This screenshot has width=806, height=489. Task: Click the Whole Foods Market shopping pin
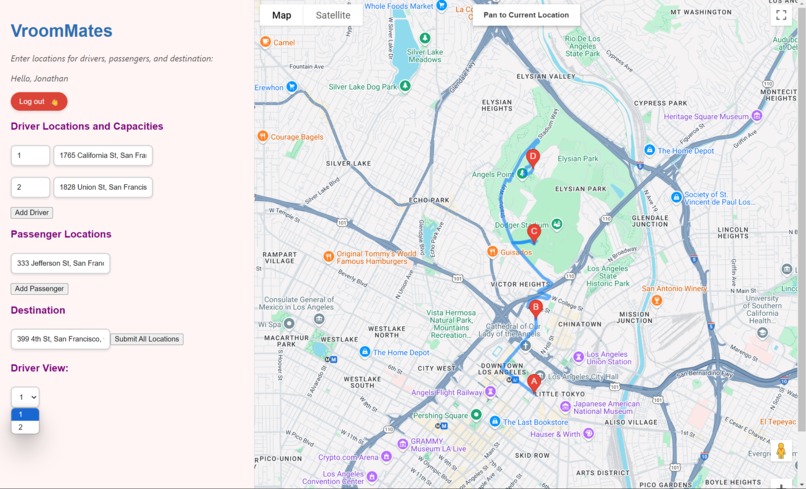click(x=441, y=6)
